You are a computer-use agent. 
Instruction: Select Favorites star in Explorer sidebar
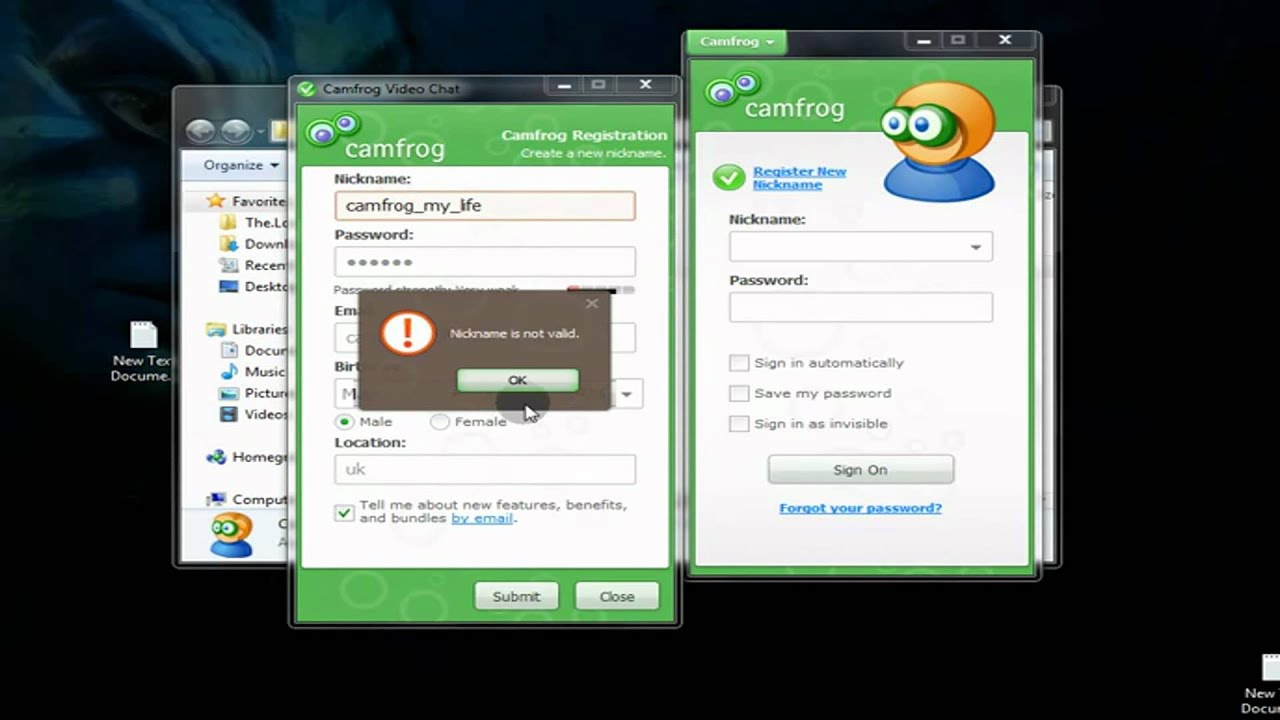pos(215,201)
